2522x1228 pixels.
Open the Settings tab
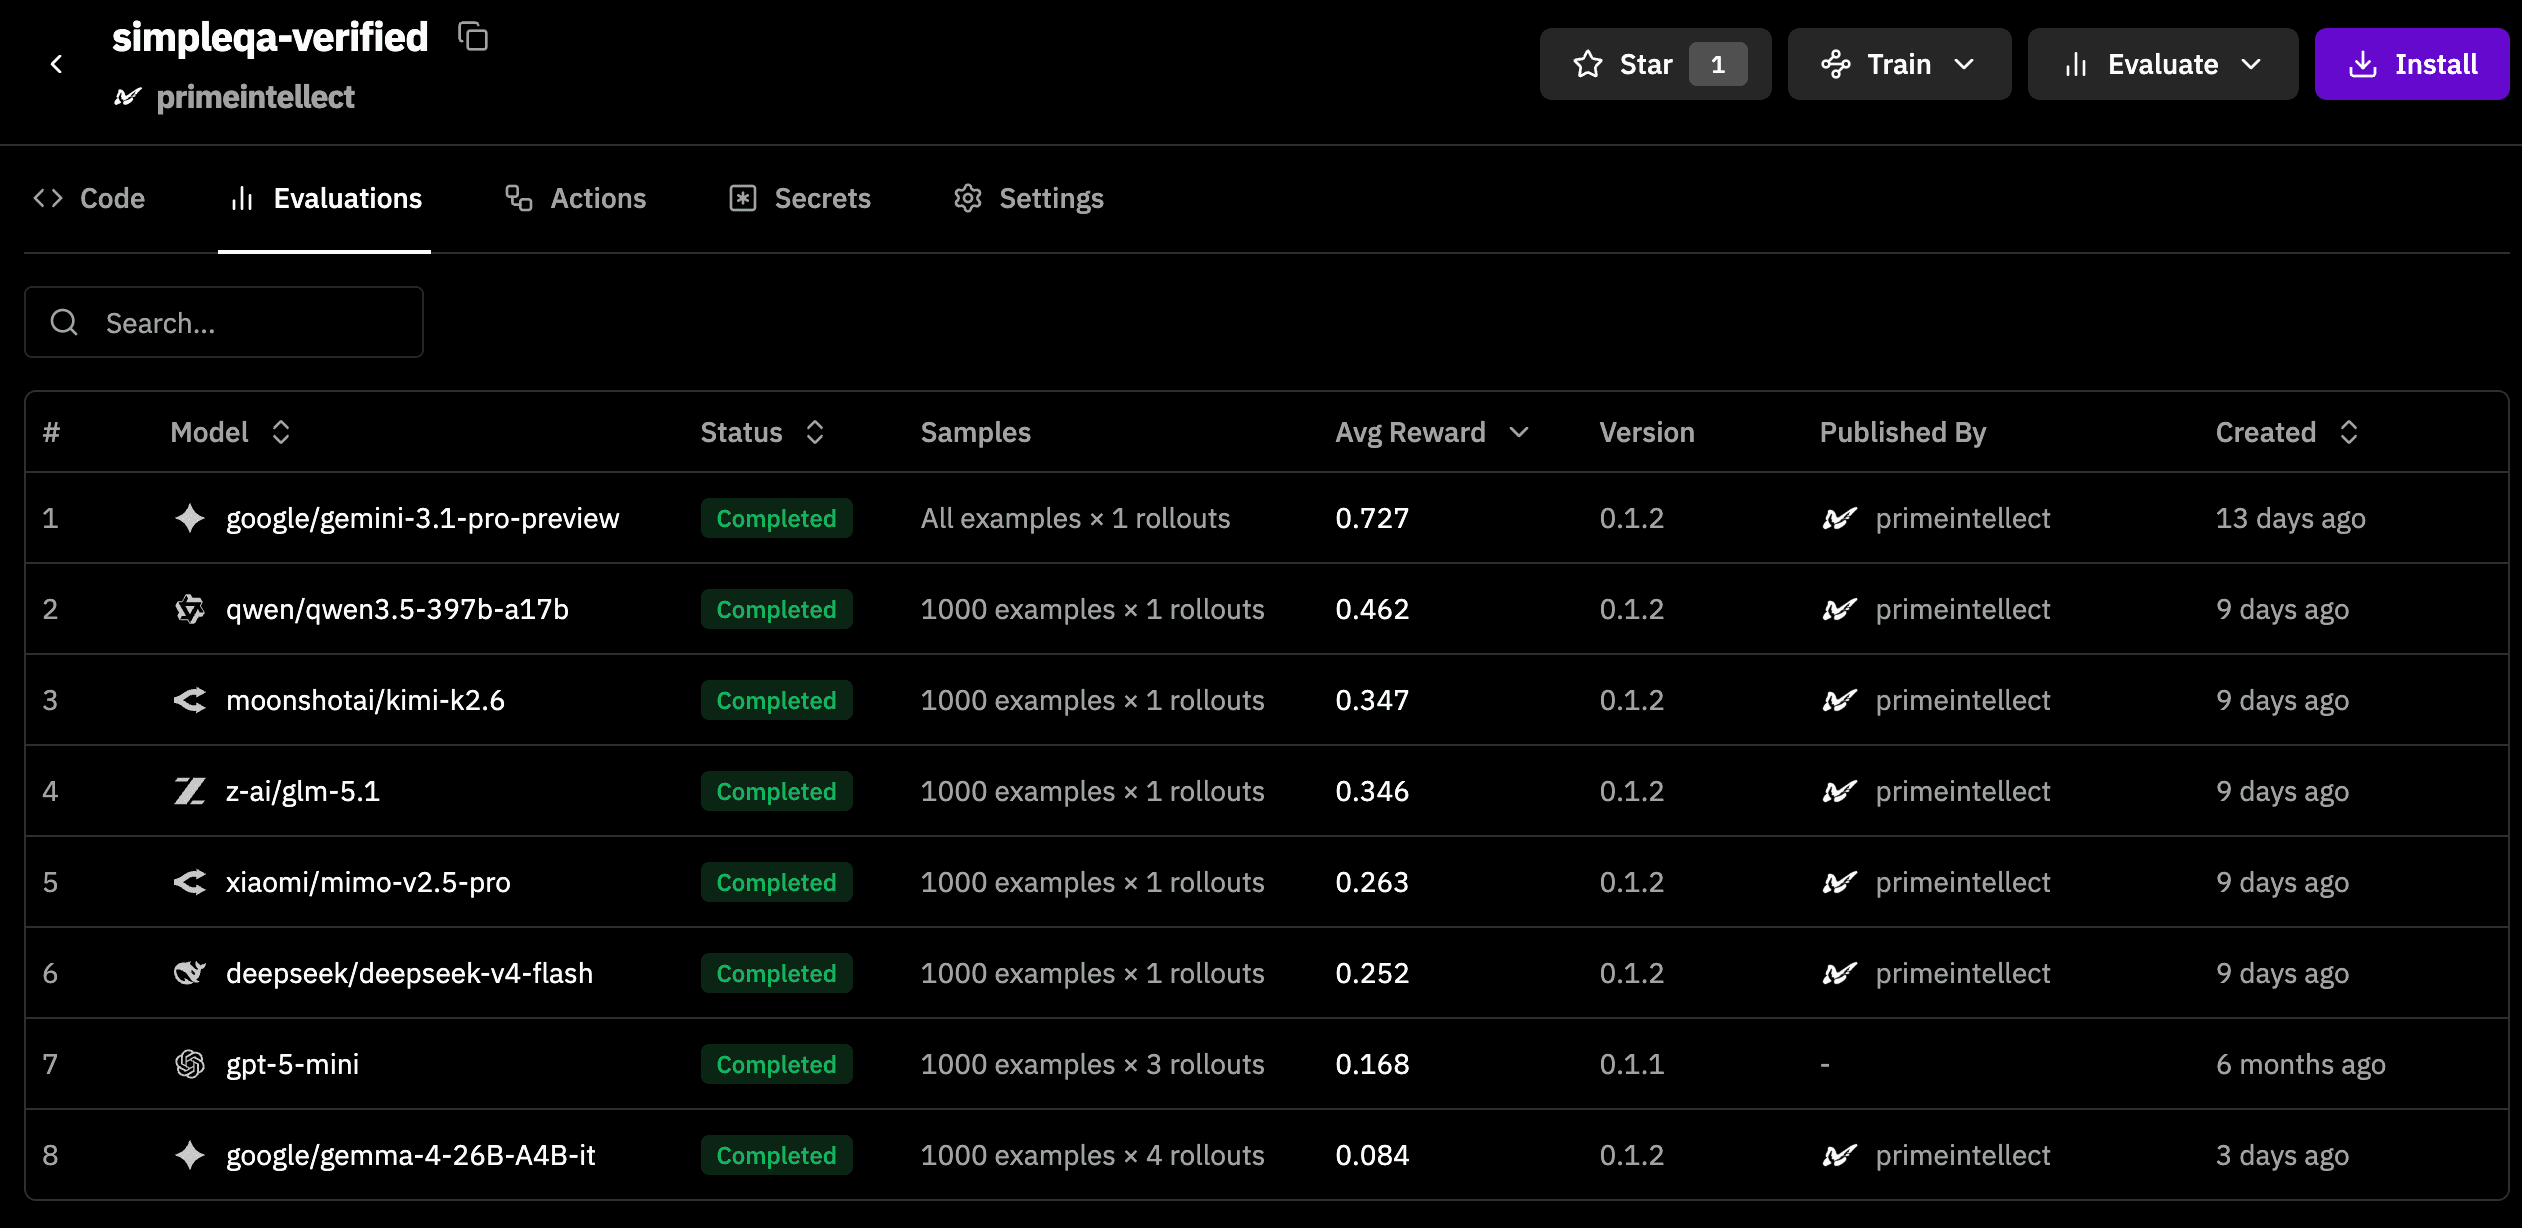[1029, 198]
